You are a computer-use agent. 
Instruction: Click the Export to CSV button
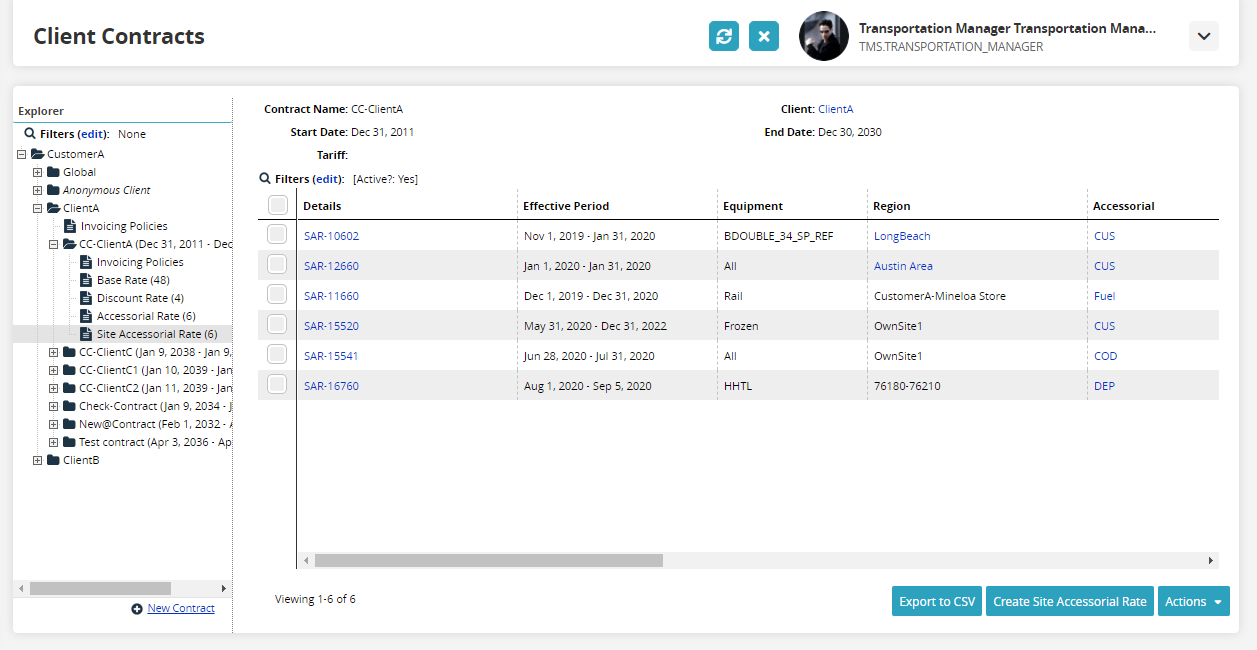937,601
